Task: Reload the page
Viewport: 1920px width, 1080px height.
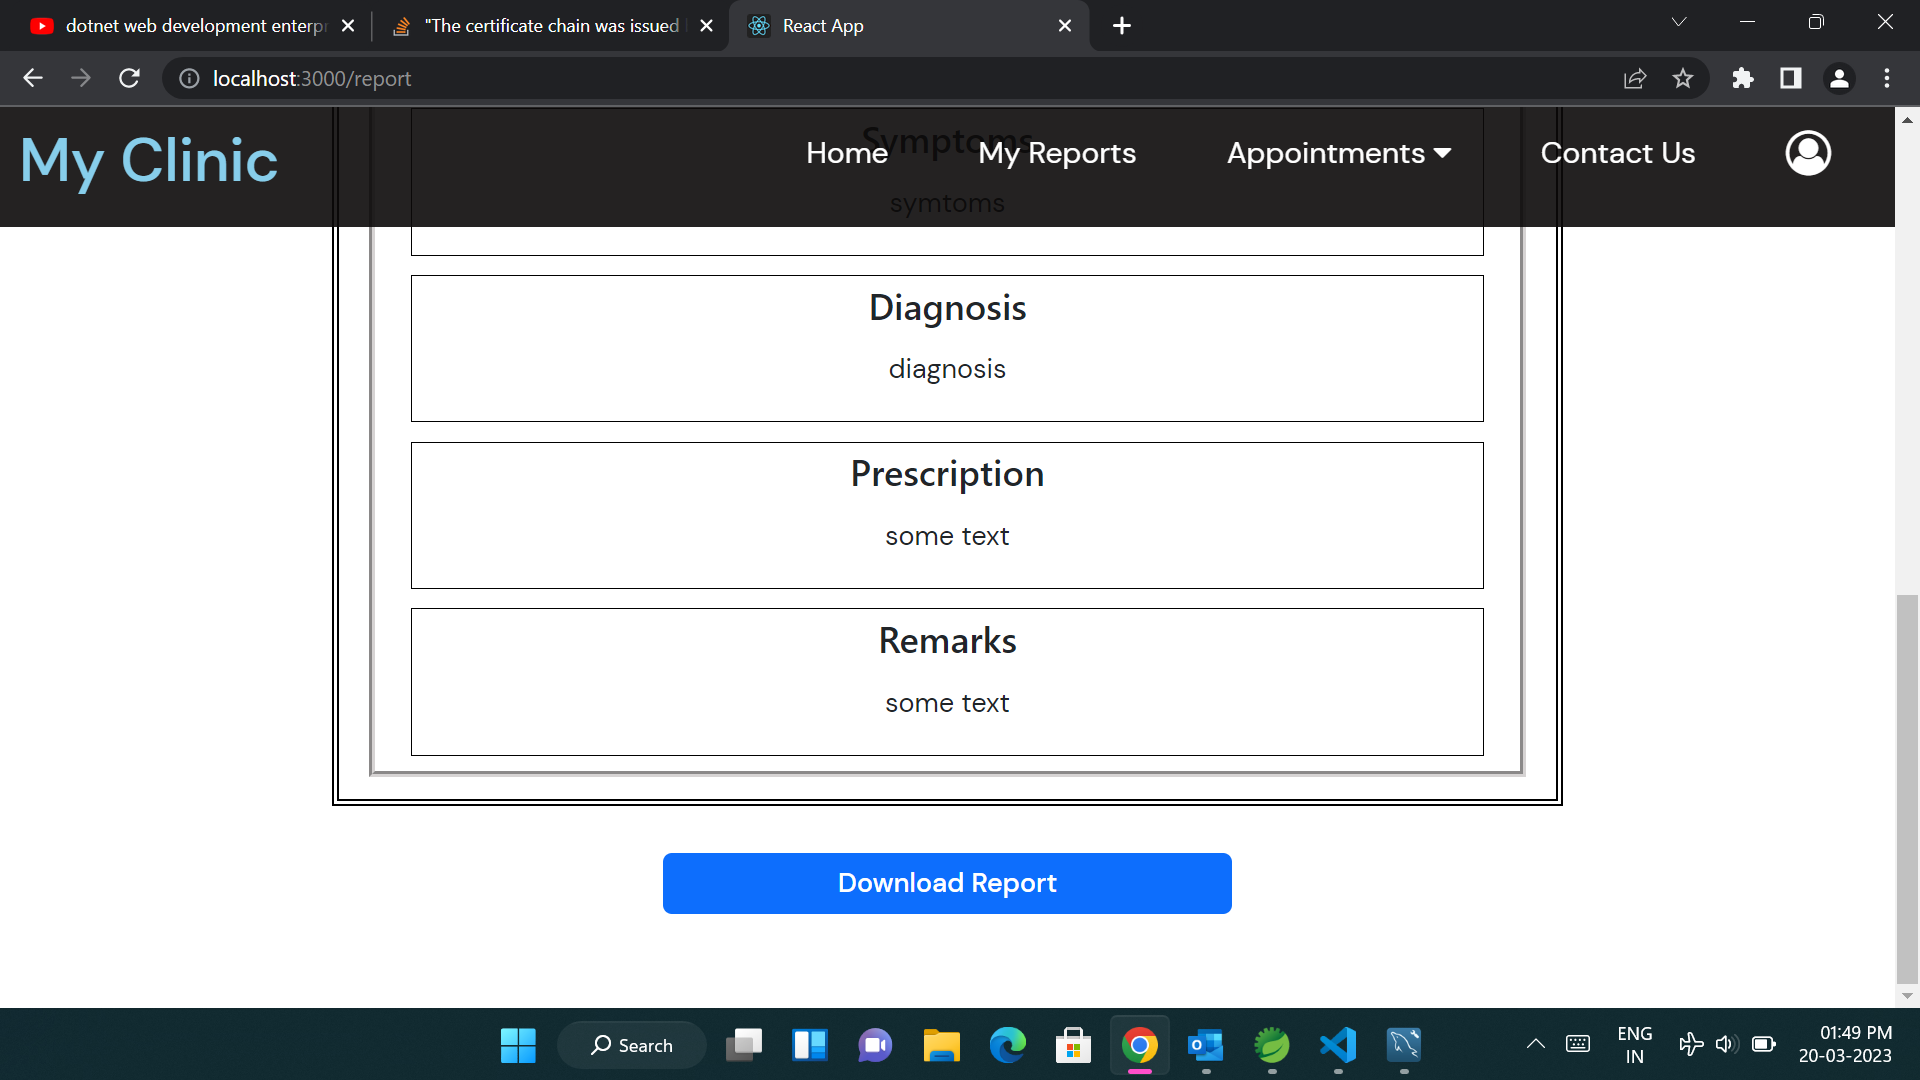Action: (x=129, y=78)
